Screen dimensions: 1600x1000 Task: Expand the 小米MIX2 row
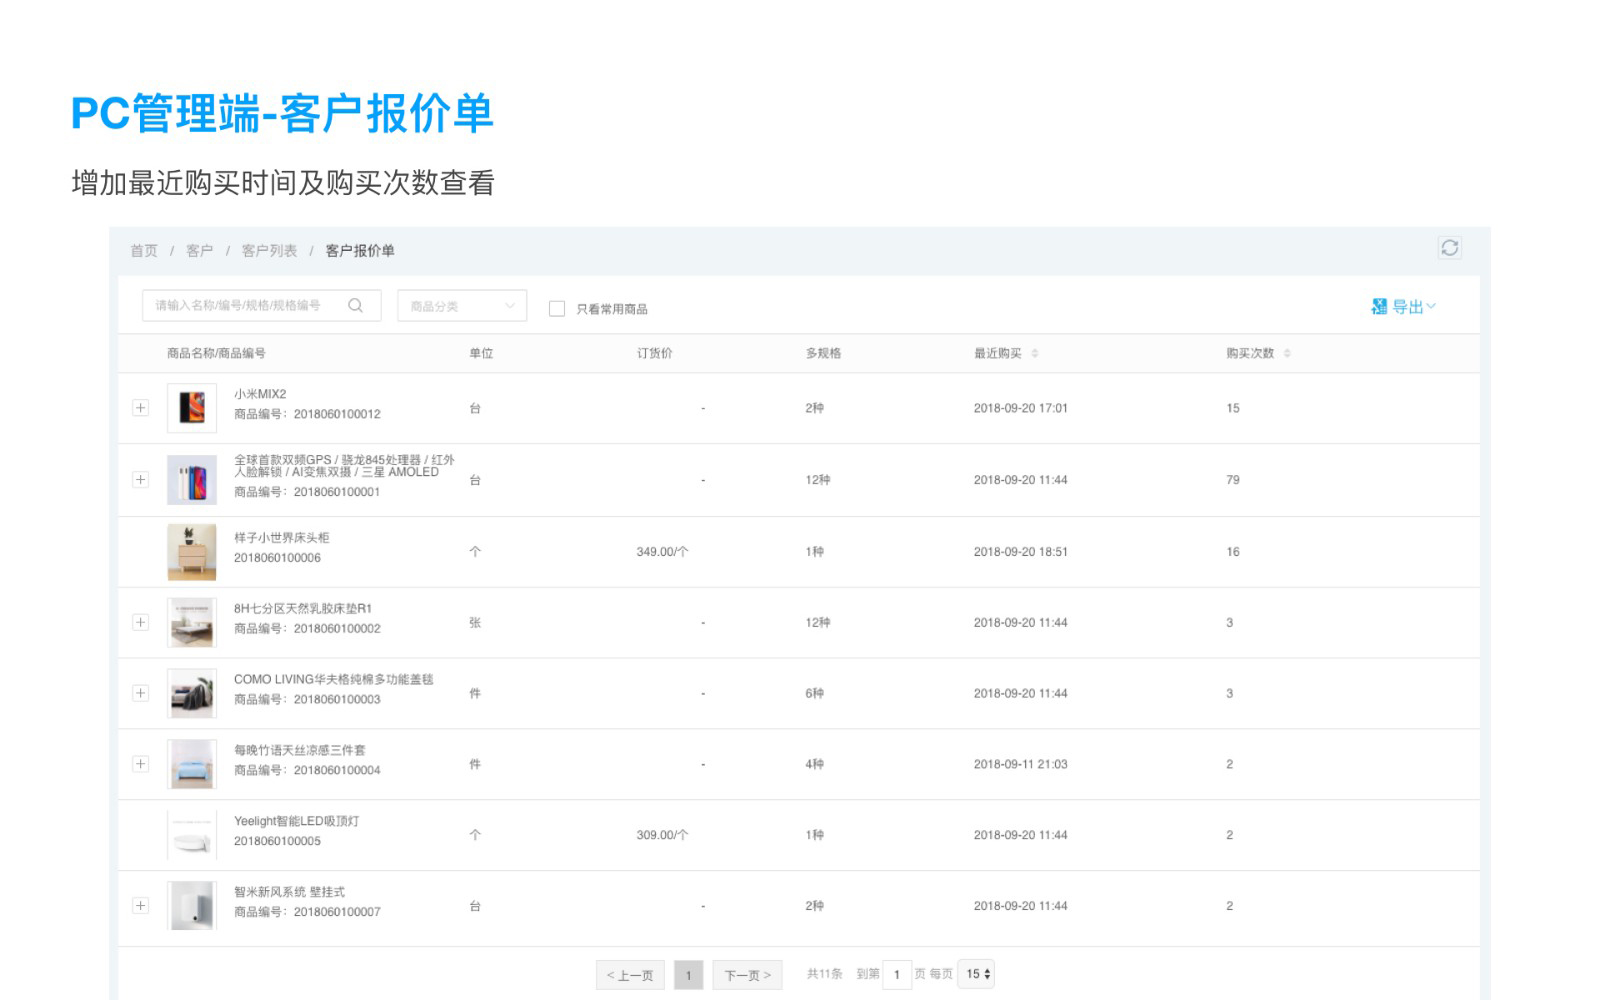(x=140, y=408)
